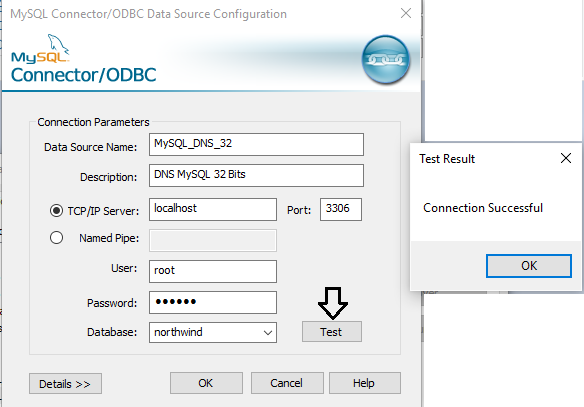Expand the Details >> section
This screenshot has width=584, height=407.
tap(65, 384)
